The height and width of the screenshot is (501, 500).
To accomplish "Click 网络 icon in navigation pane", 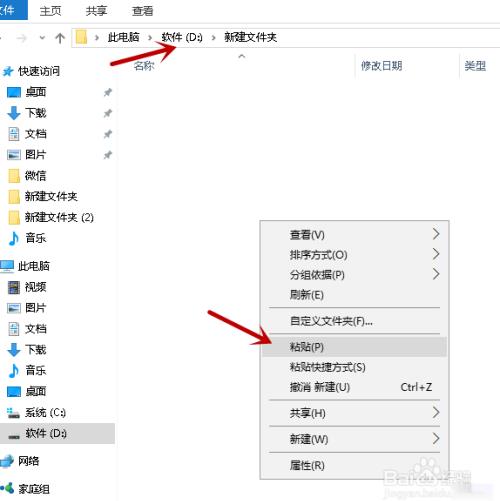I will tap(7, 461).
